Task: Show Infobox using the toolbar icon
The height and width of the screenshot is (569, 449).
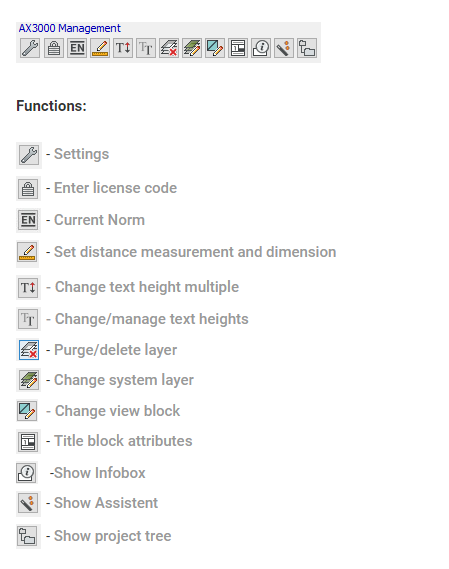Action: tap(261, 48)
